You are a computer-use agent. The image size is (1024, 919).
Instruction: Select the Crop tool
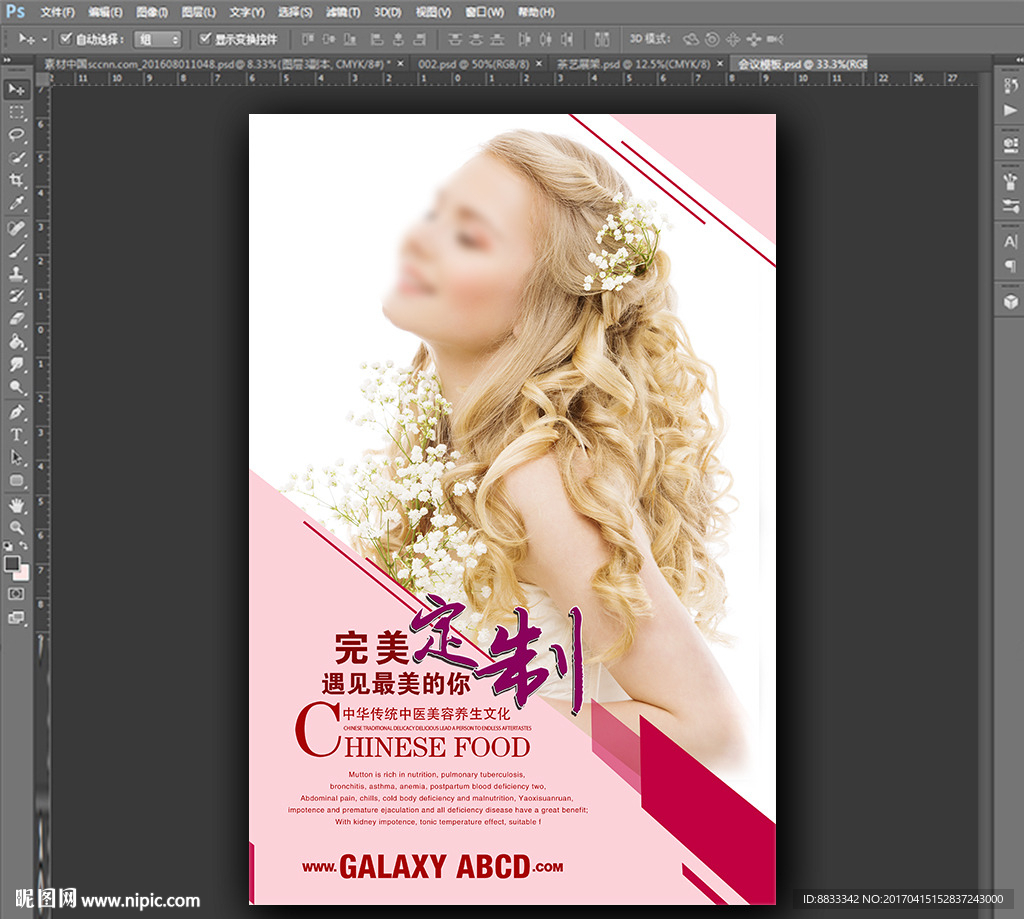pos(17,181)
